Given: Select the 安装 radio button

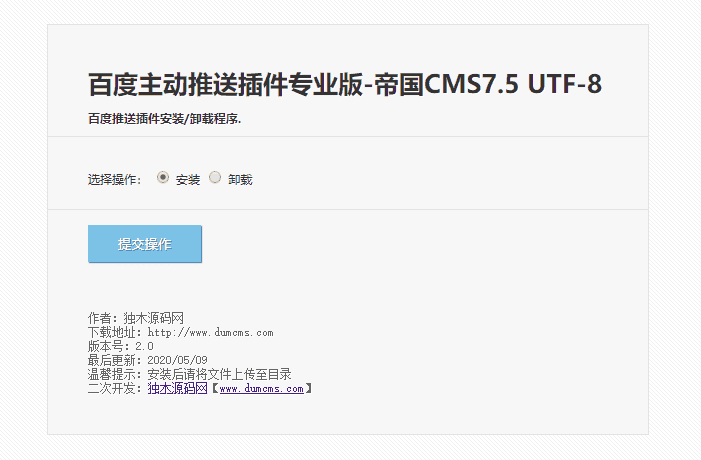Looking at the screenshot, I should click(x=163, y=177).
